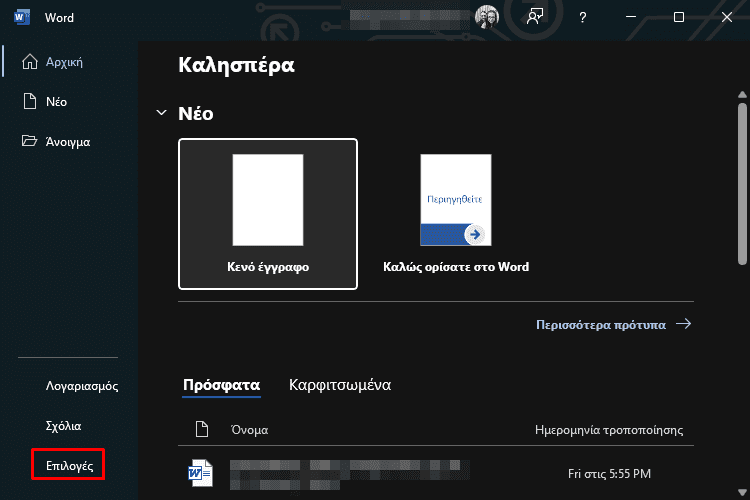Viewport: 750px width, 500px height.
Task: Maximize the Word window
Action: [x=679, y=17]
